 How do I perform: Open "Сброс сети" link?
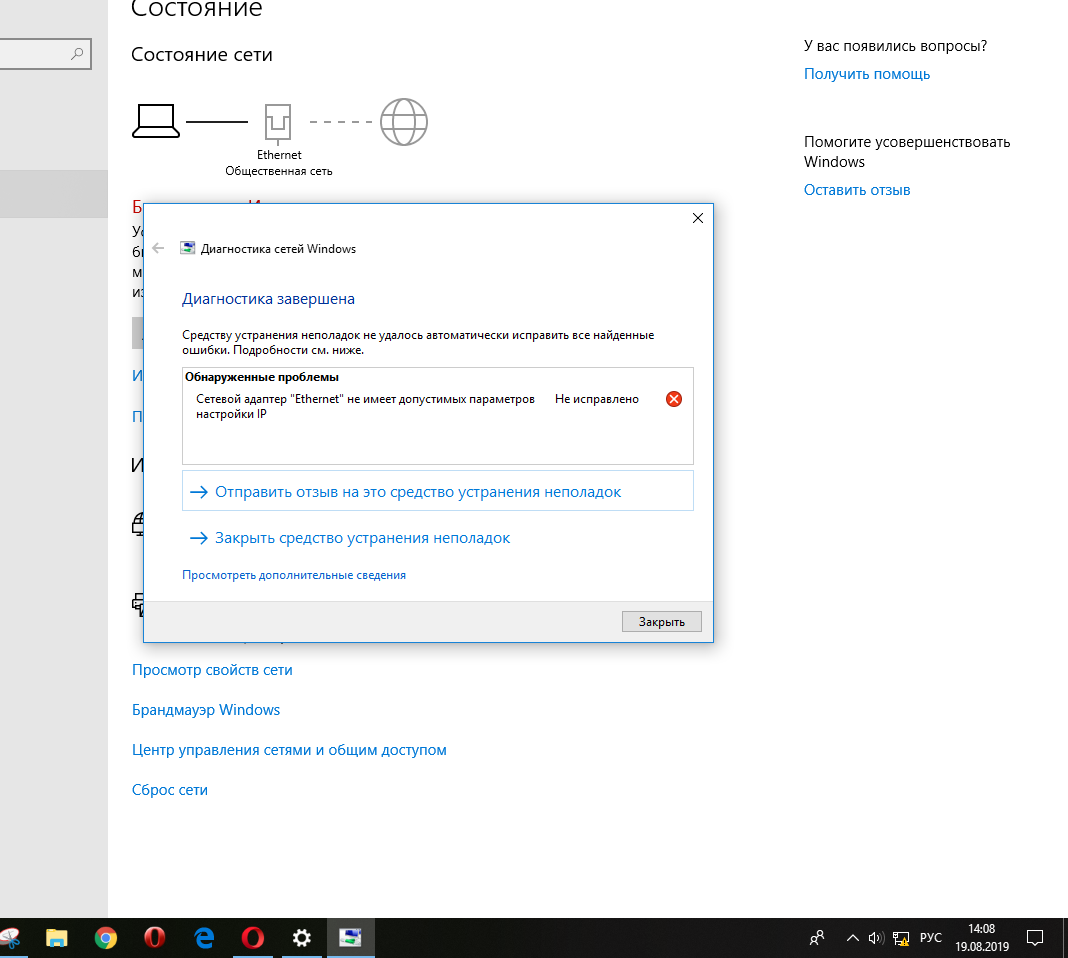(170, 790)
